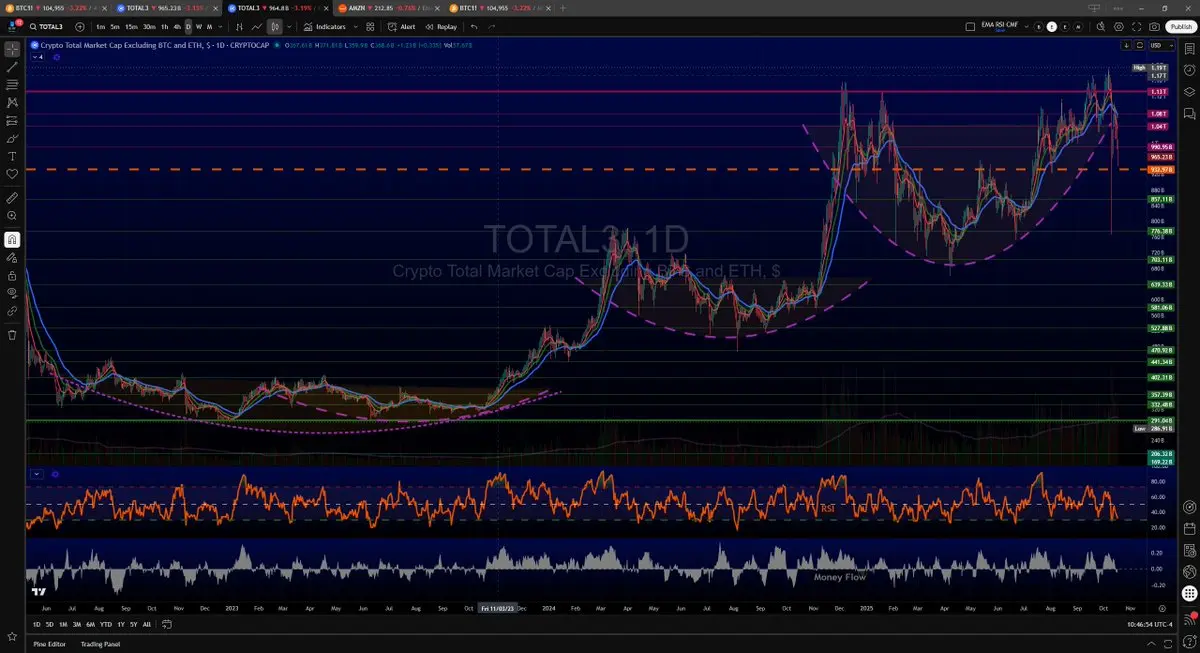Switch to the 1m timeframe
This screenshot has width=1200, height=653.
tap(101, 27)
